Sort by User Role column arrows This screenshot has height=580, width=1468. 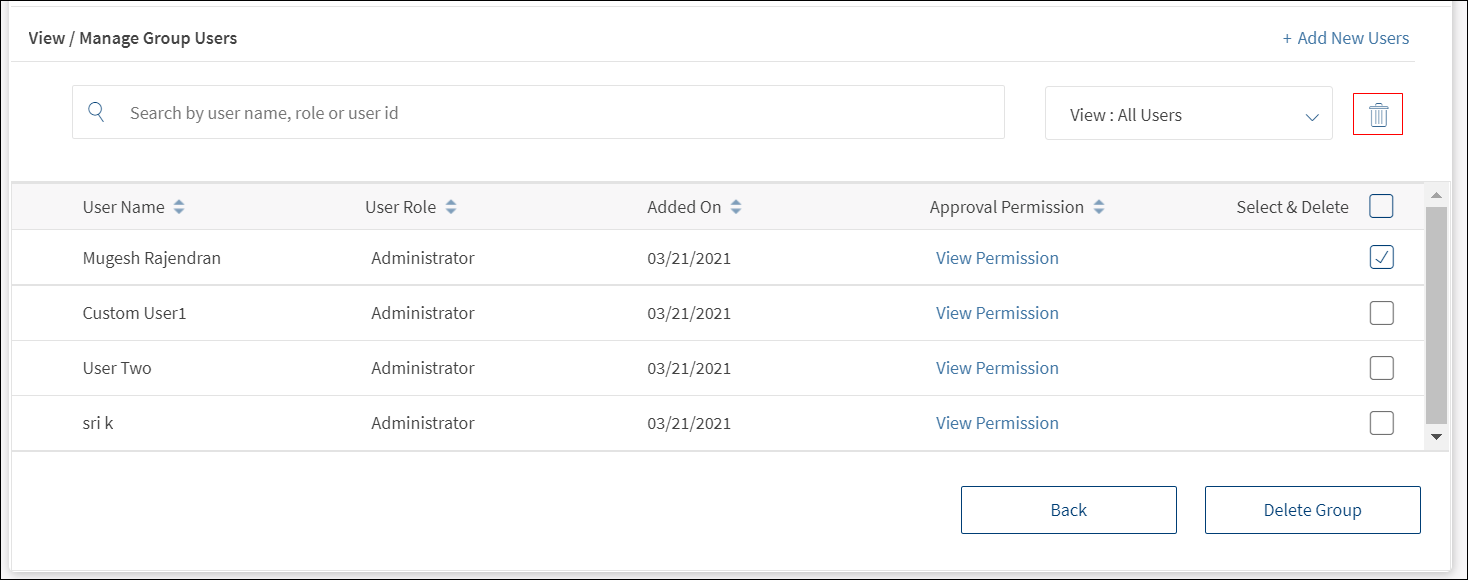pyautogui.click(x=451, y=207)
